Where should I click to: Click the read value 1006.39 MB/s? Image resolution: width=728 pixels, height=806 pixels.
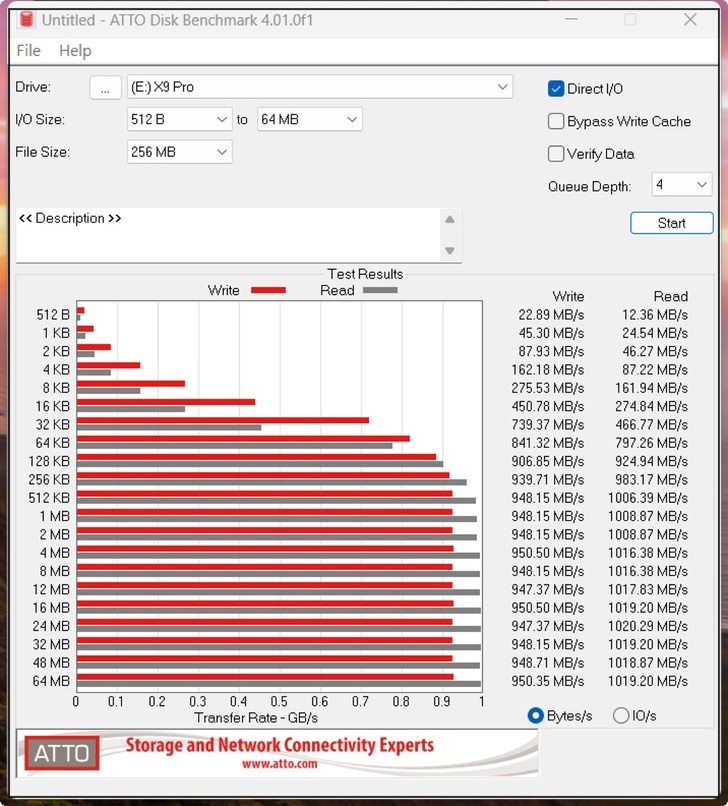click(648, 498)
